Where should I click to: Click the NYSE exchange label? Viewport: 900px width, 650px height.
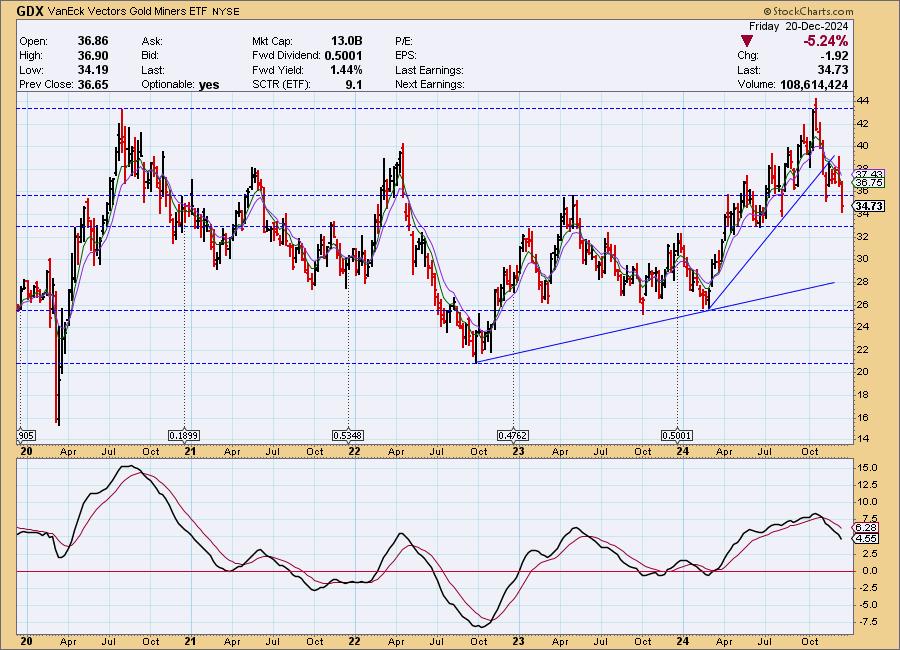226,11
